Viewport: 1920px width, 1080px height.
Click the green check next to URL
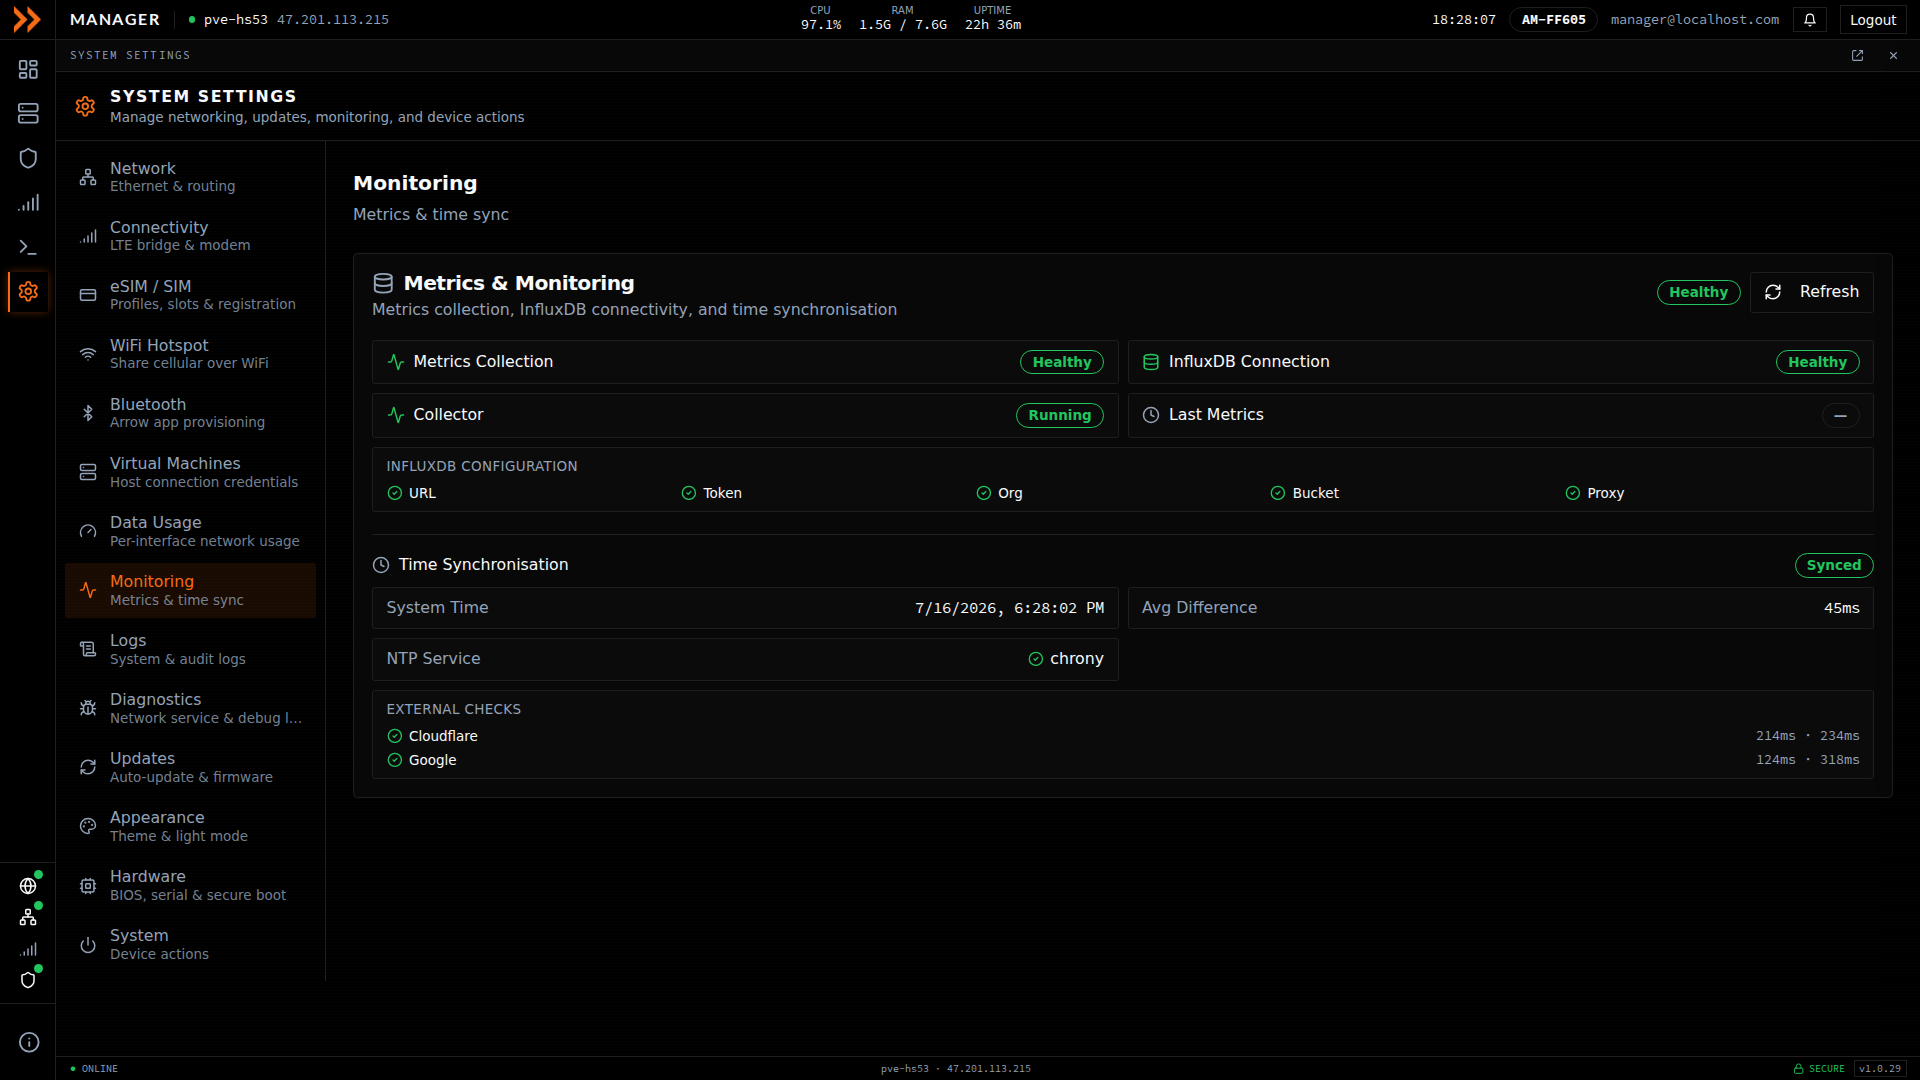[395, 493]
